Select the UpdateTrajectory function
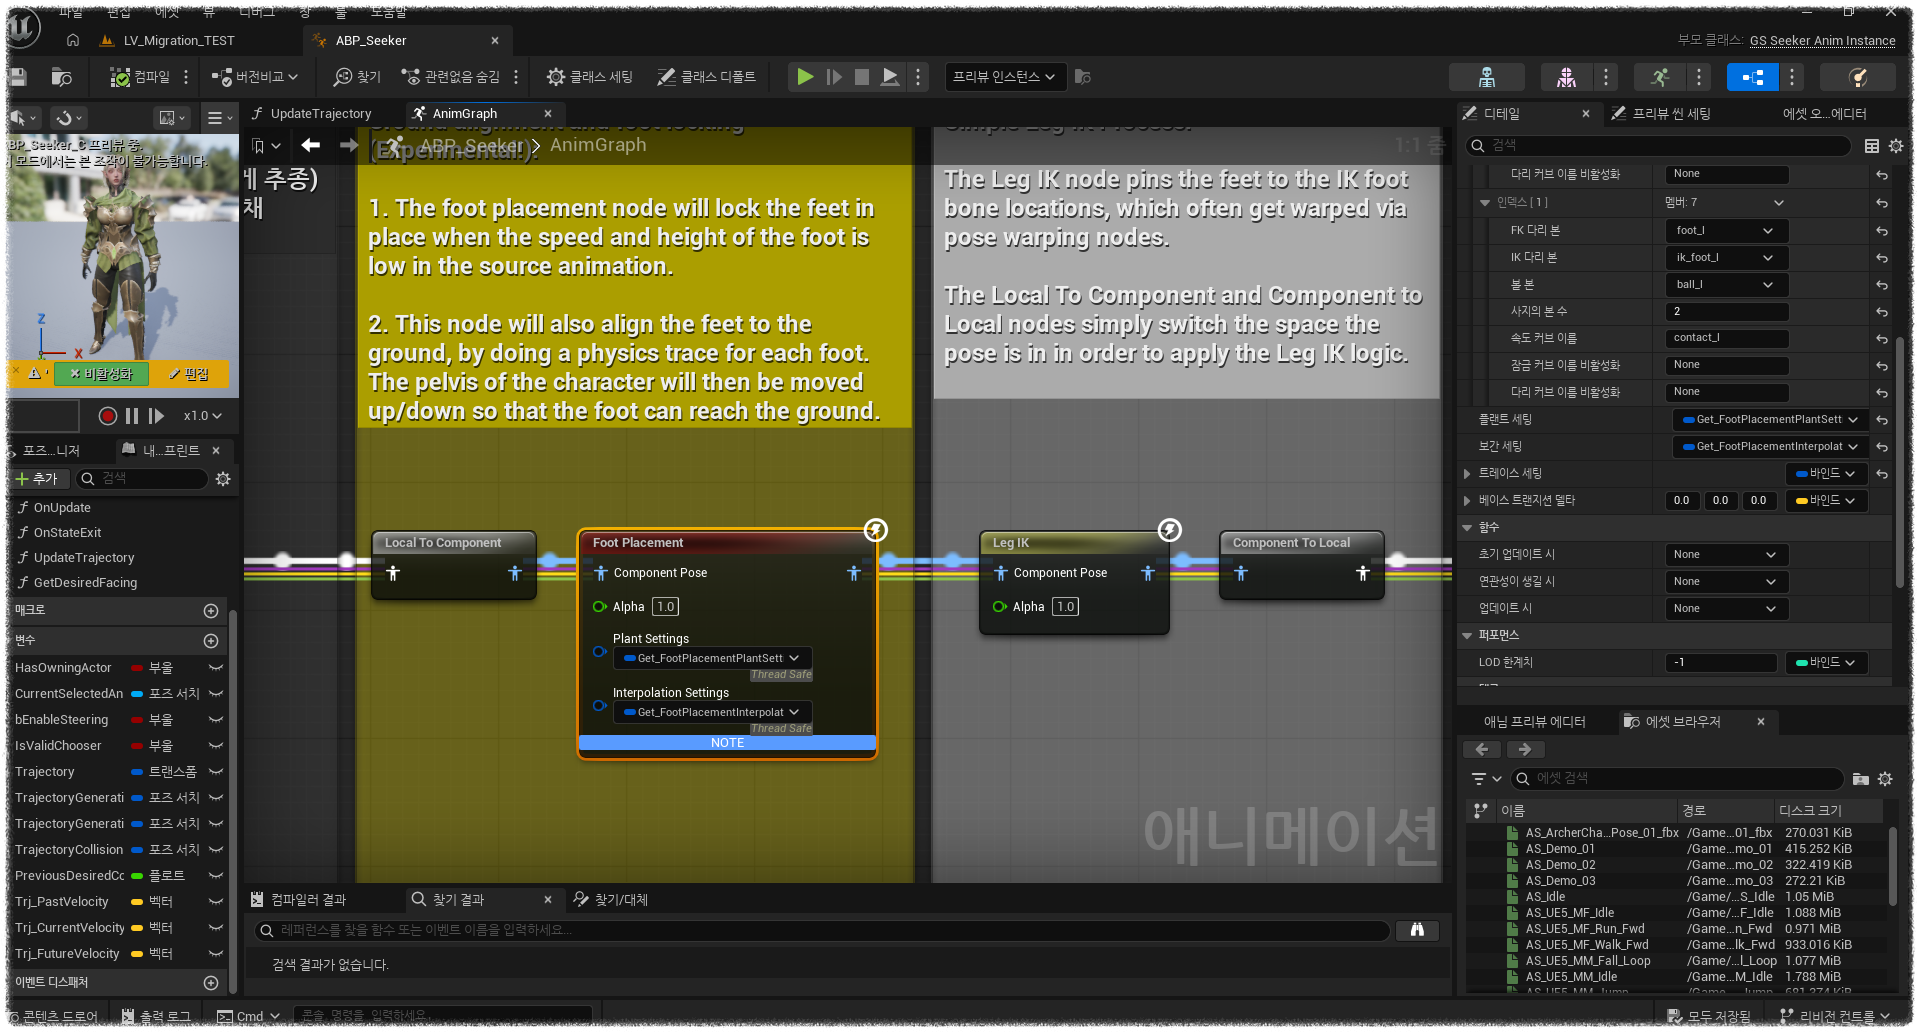 tap(84, 558)
